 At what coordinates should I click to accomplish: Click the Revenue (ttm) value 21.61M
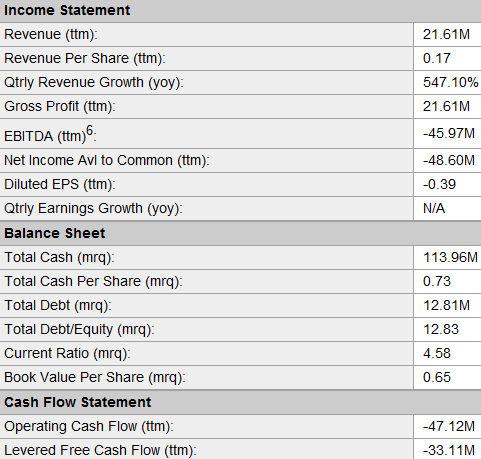pos(446,34)
